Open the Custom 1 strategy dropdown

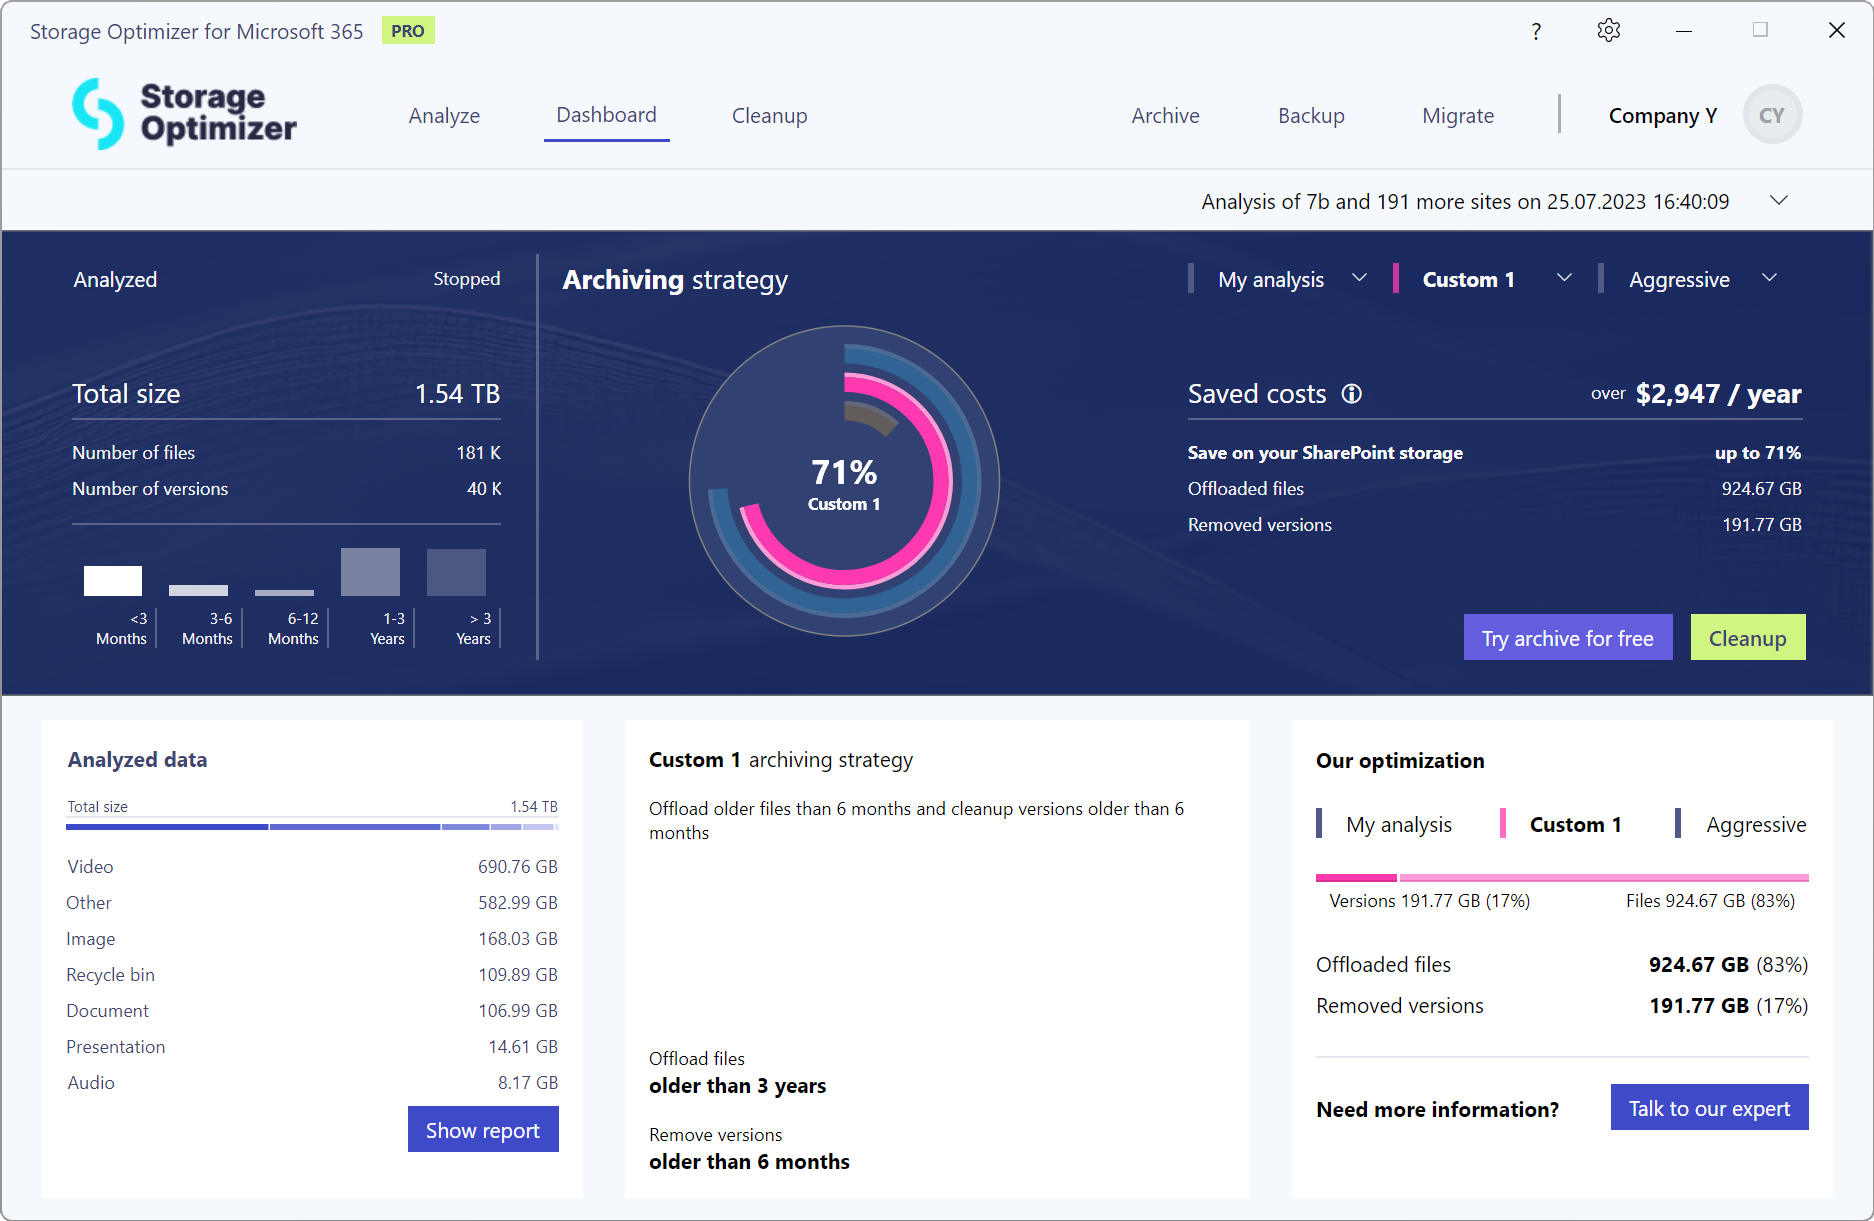click(x=1564, y=278)
